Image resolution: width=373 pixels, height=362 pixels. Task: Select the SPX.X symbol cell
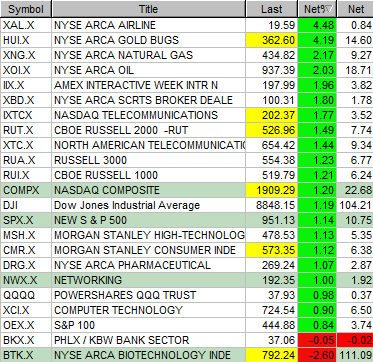[x=26, y=220]
